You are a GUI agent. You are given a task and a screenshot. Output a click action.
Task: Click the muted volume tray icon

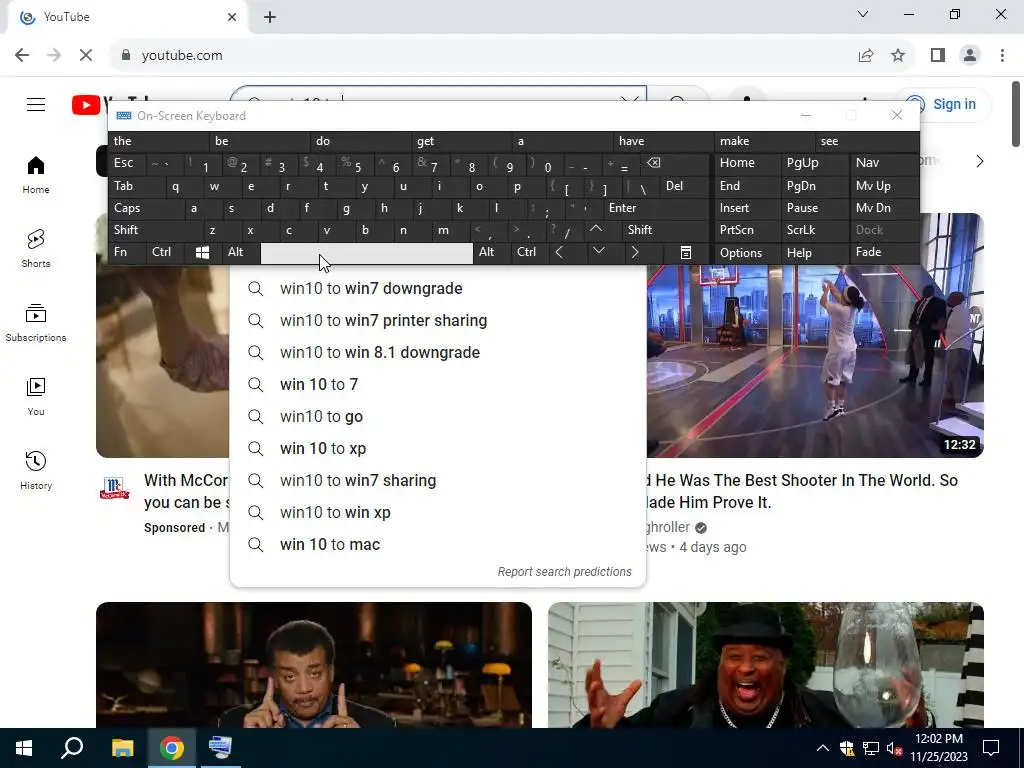point(894,748)
